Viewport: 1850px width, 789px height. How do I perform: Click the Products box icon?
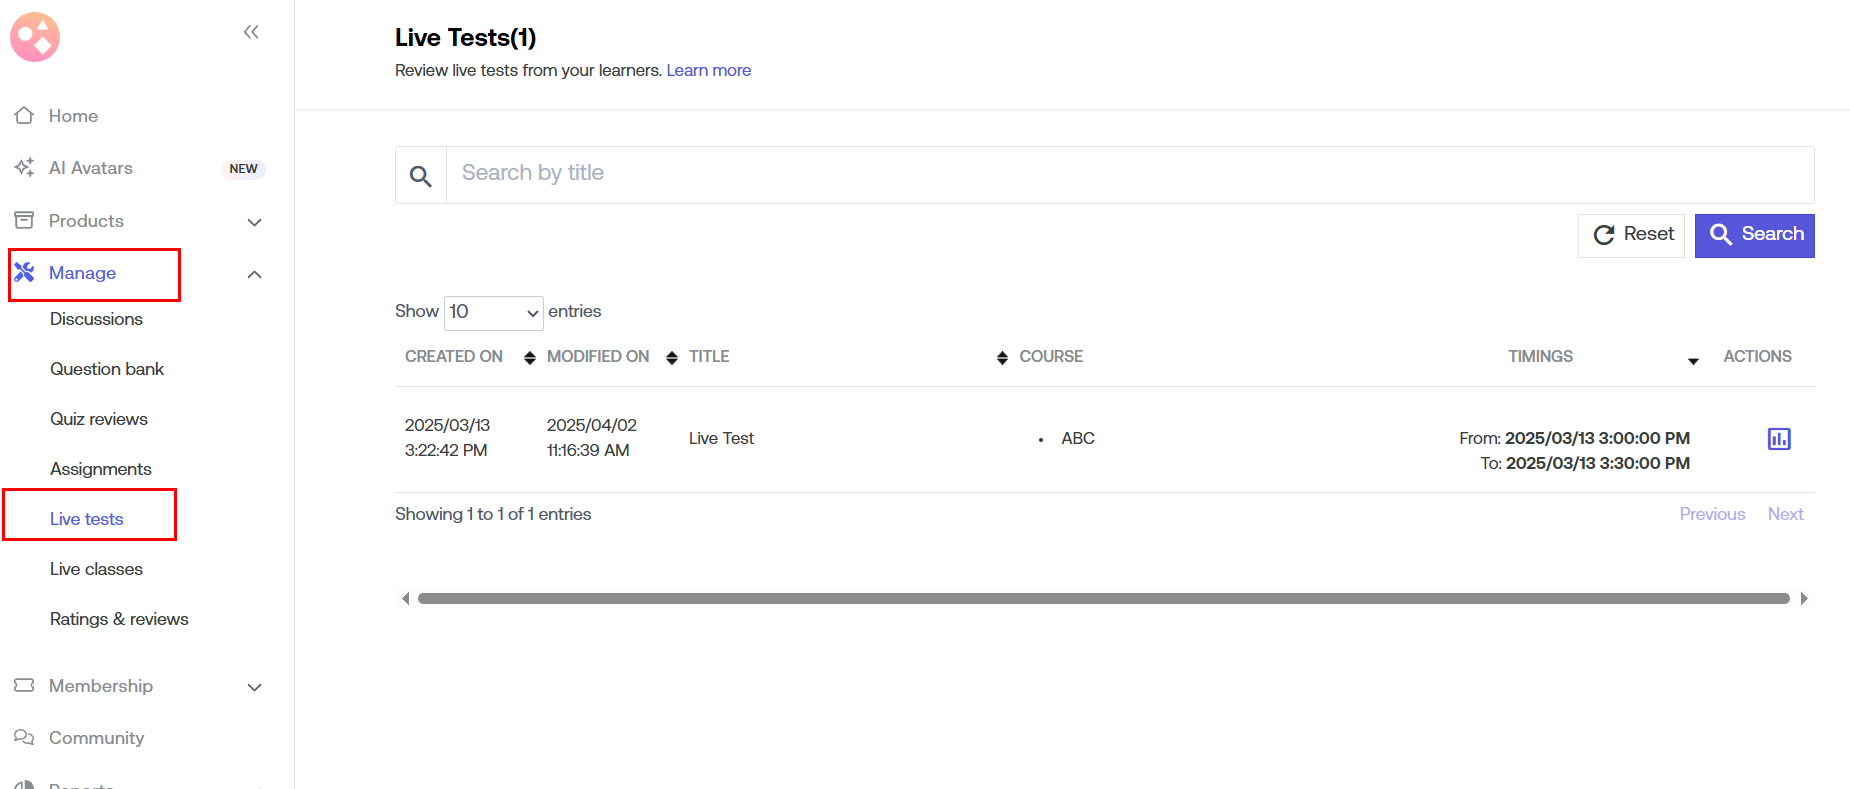point(25,221)
